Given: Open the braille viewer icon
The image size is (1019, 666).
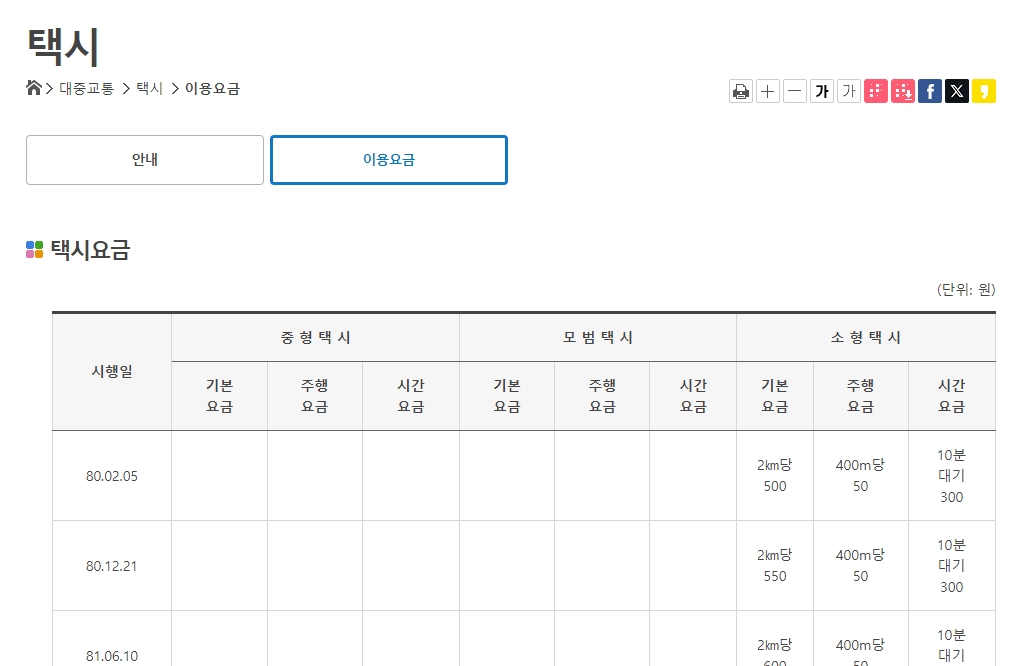Looking at the screenshot, I should click(x=875, y=90).
